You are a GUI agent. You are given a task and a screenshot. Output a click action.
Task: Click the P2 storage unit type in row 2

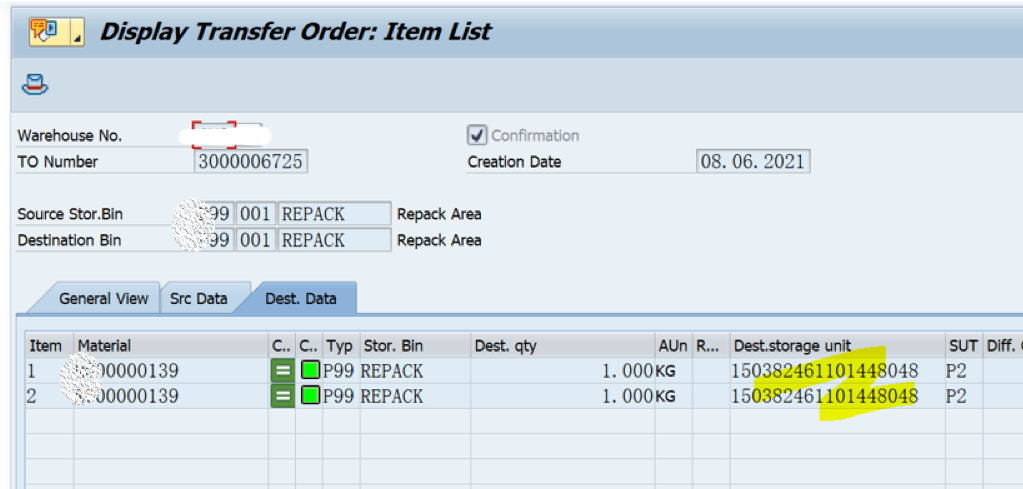click(x=956, y=396)
